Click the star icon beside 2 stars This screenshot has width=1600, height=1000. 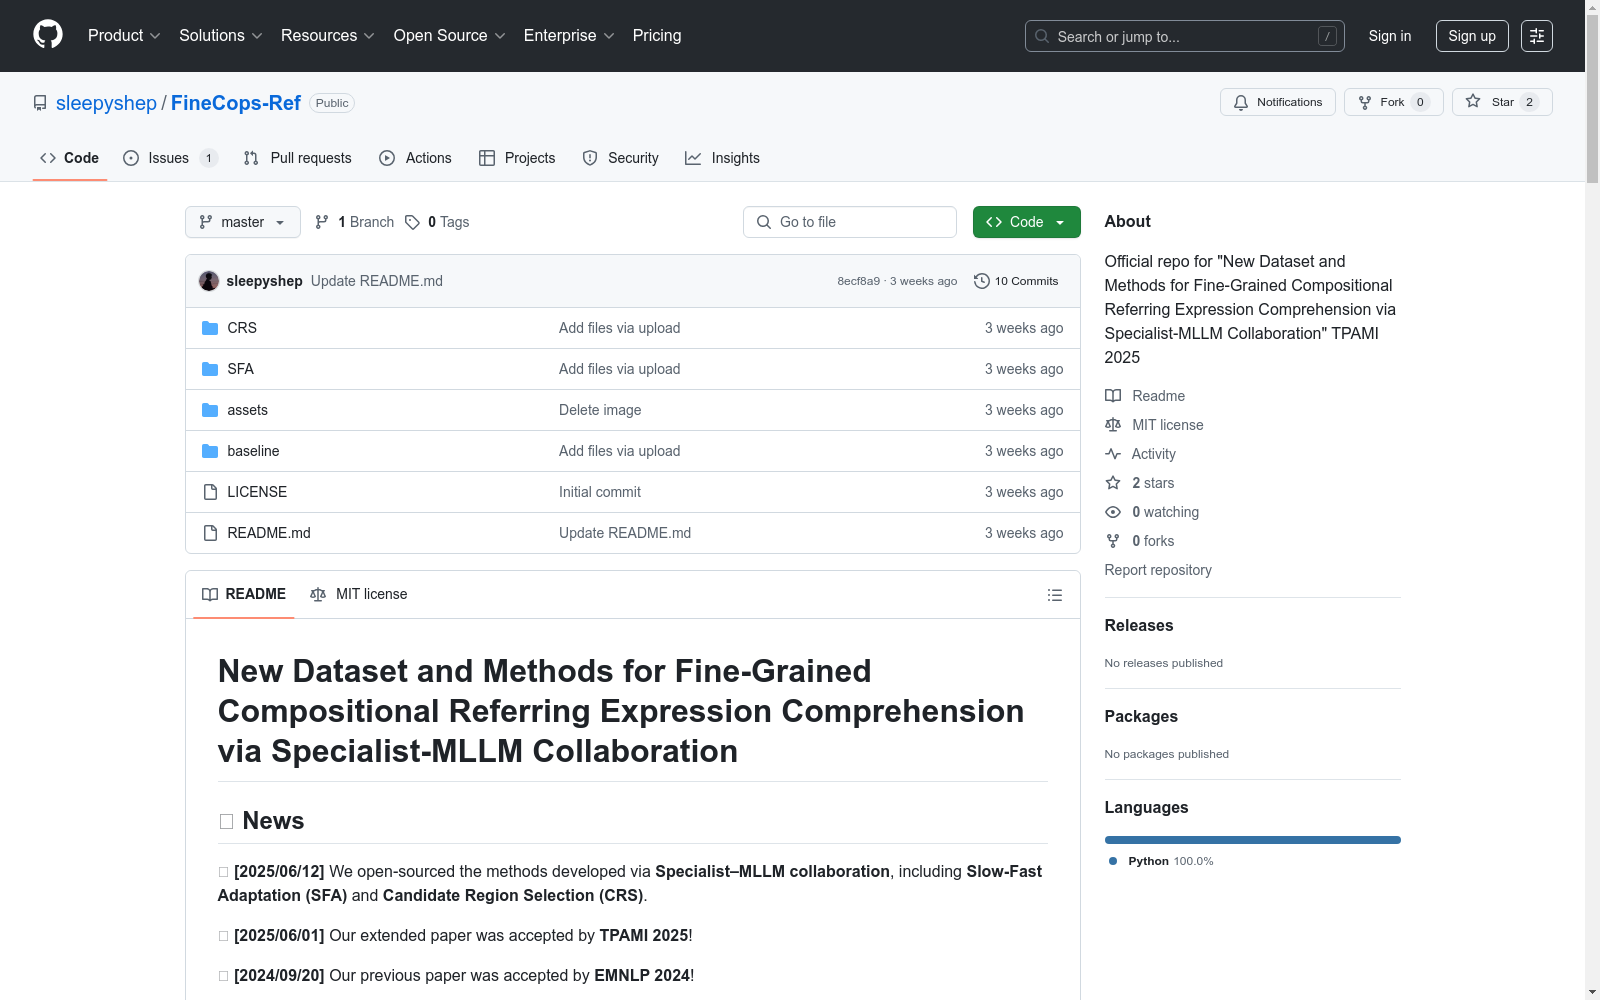(1113, 483)
